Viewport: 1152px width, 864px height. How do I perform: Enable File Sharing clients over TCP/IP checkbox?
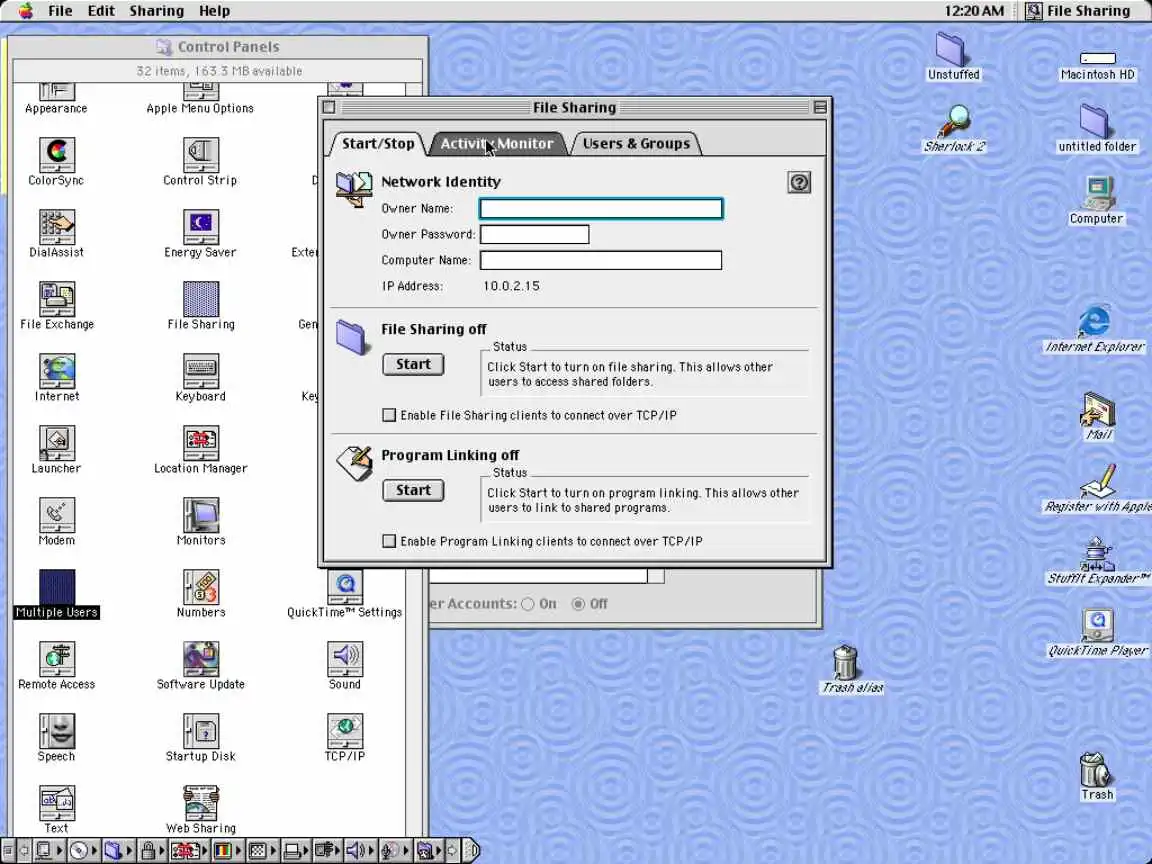(389, 415)
